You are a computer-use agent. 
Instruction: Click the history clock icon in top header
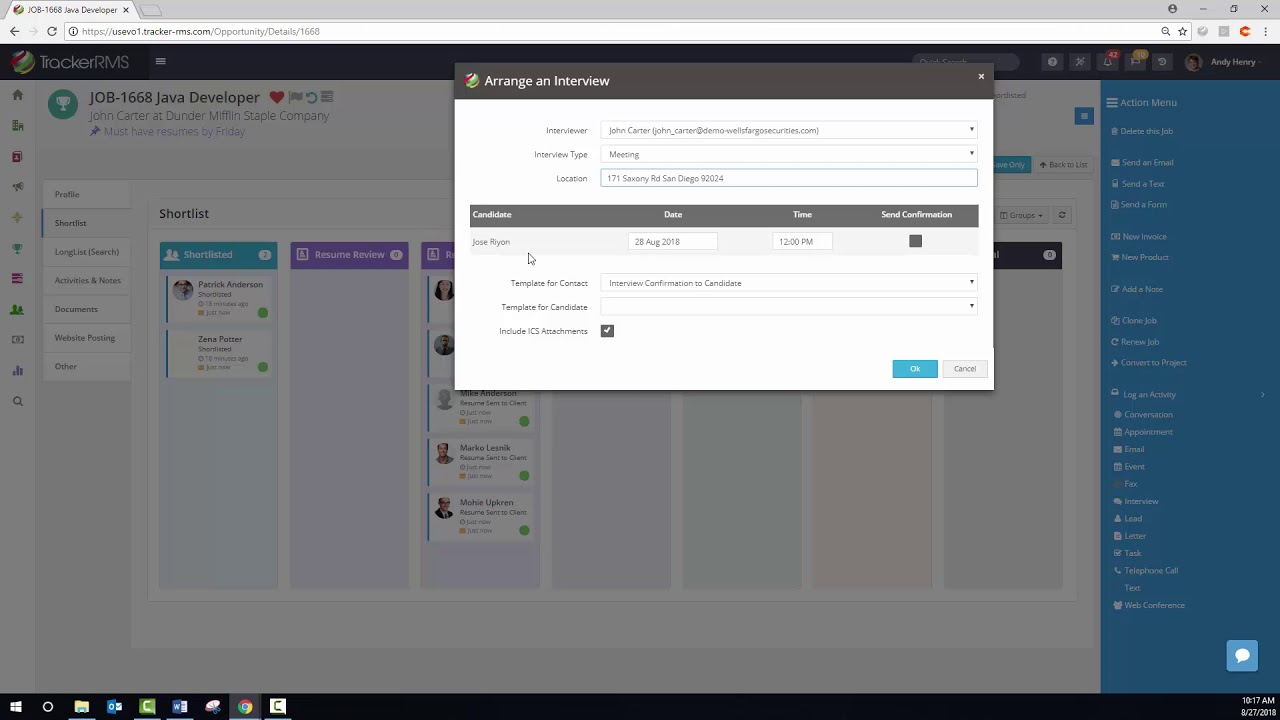pyautogui.click(x=1162, y=62)
